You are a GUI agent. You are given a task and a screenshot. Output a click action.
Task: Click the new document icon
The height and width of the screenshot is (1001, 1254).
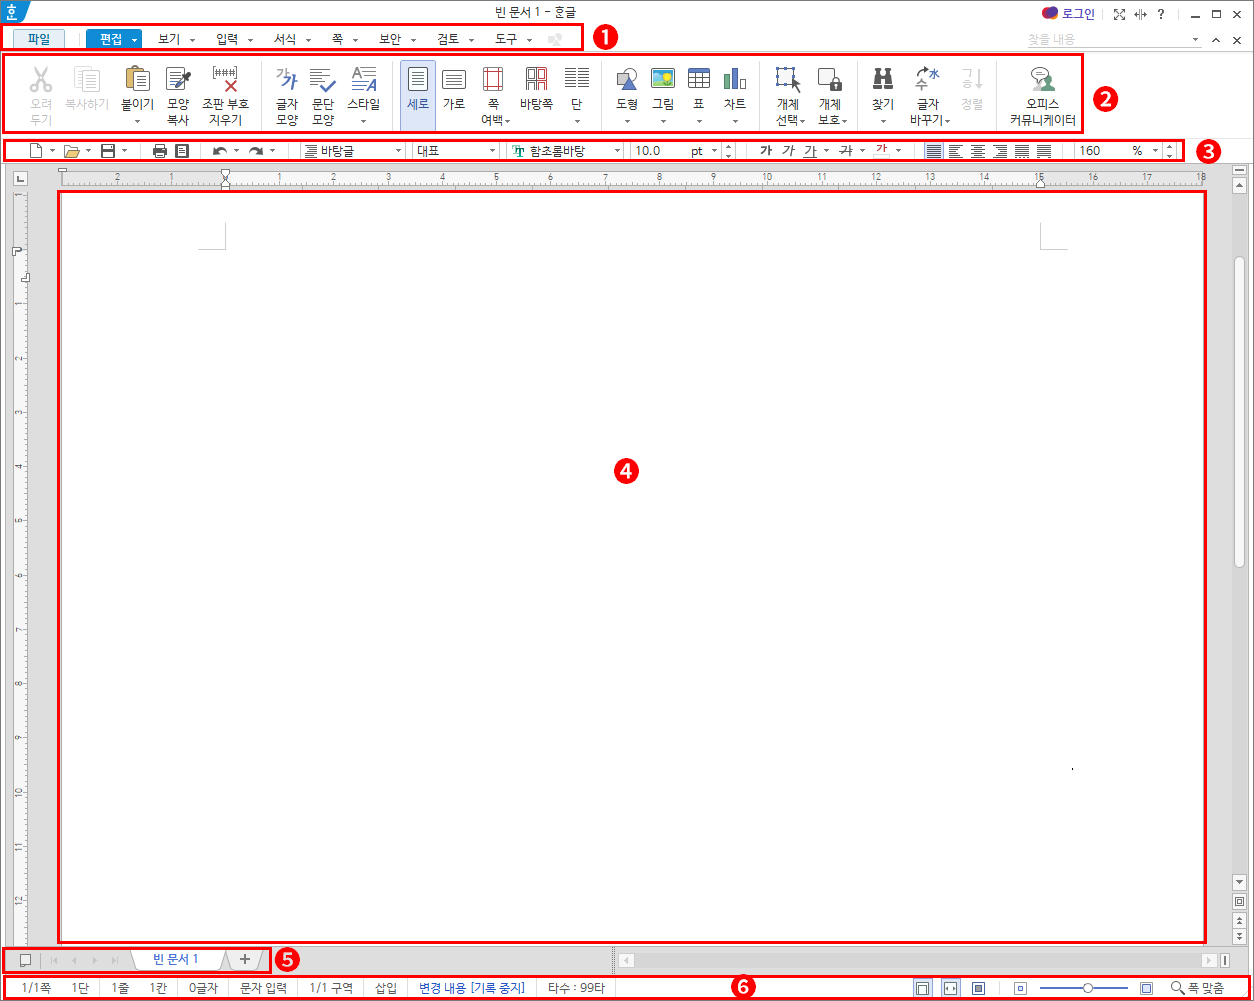coord(36,151)
